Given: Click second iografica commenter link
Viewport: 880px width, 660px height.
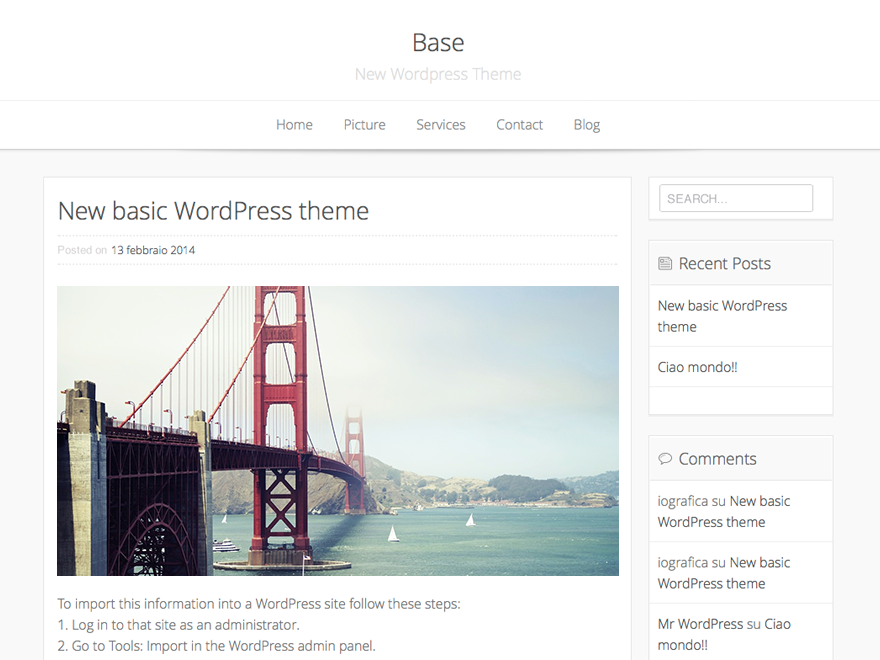Looking at the screenshot, I should pyautogui.click(x=682, y=562).
